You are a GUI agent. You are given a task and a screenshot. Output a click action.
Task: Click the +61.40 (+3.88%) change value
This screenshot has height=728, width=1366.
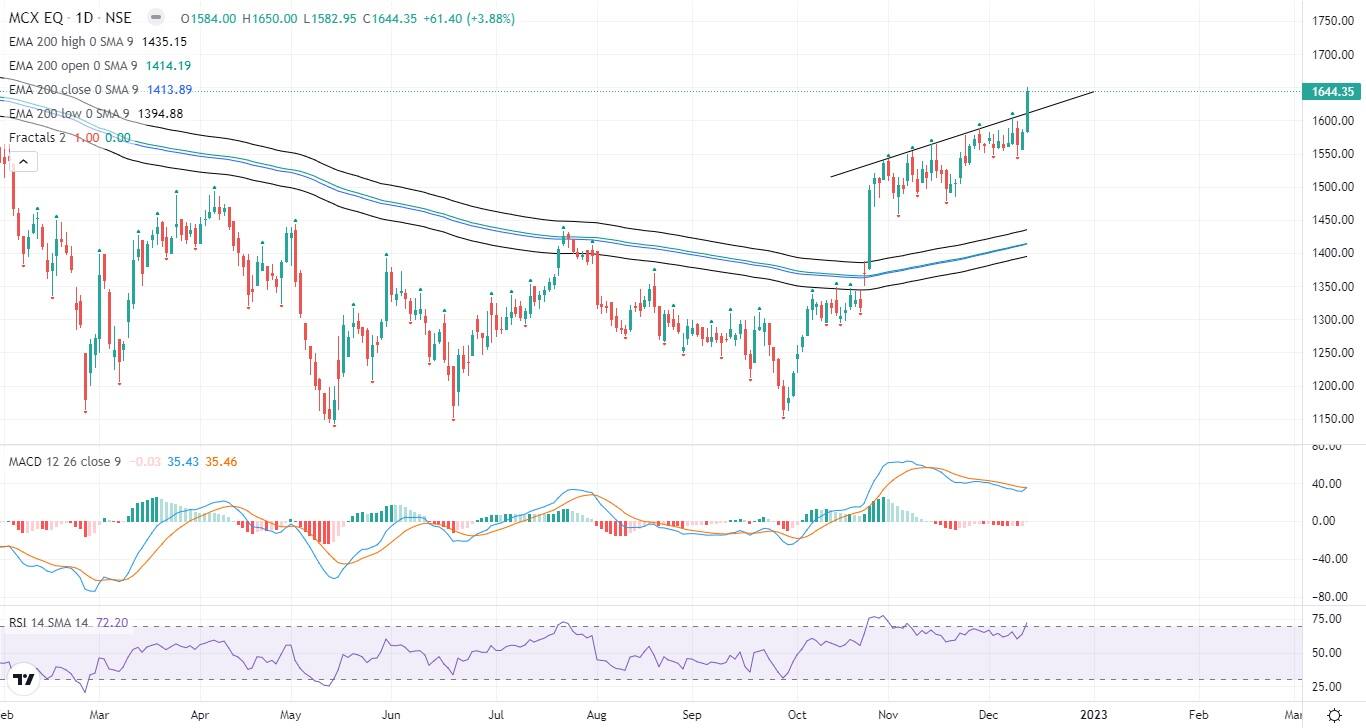(469, 18)
